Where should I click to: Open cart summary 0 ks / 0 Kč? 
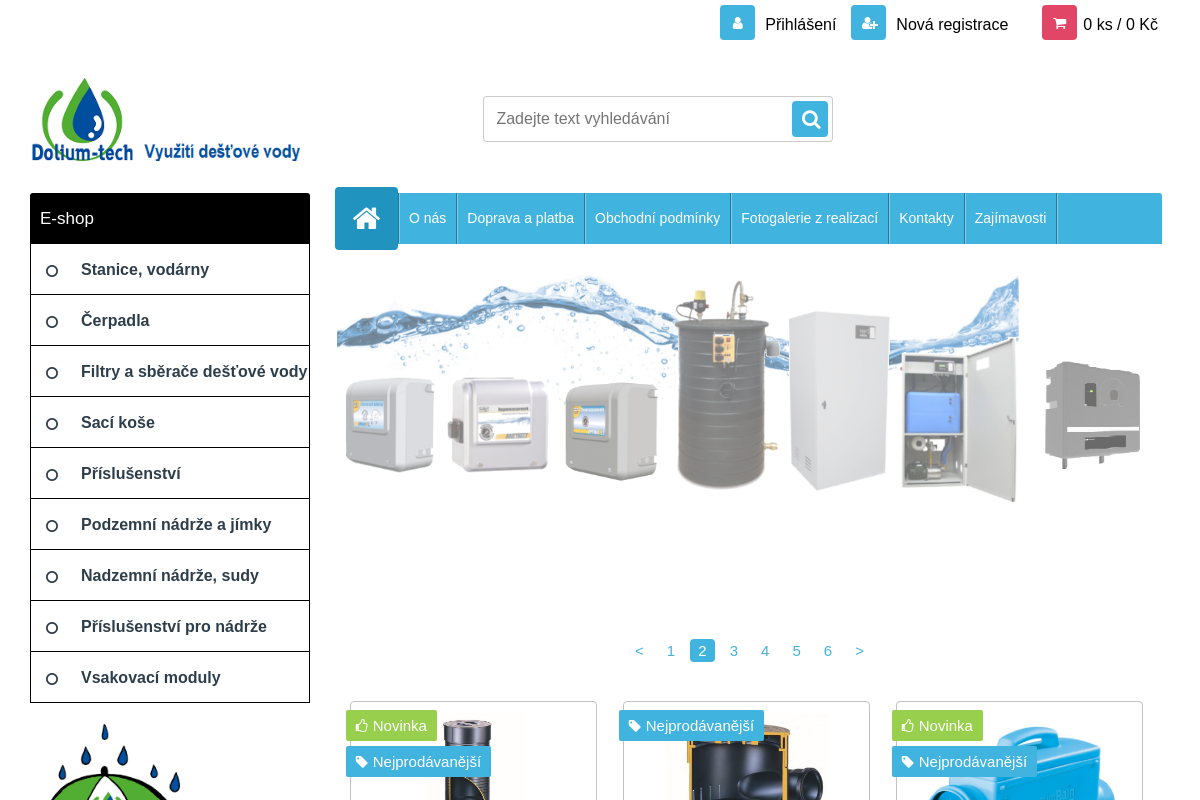click(x=1120, y=24)
